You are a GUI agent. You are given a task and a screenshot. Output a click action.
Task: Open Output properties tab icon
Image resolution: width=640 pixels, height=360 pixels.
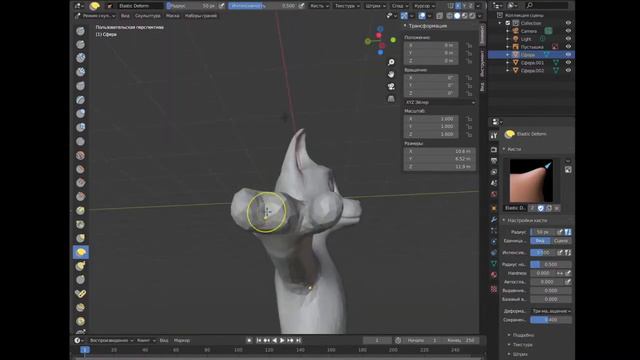click(x=494, y=161)
